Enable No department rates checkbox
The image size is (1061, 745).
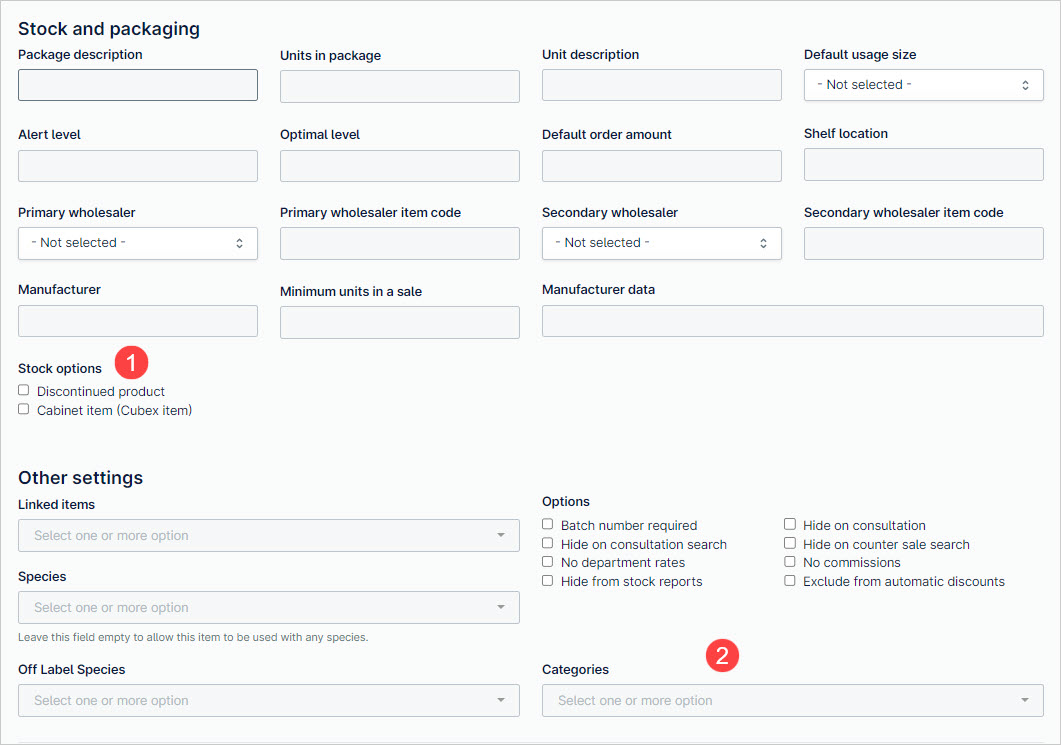pyautogui.click(x=547, y=561)
